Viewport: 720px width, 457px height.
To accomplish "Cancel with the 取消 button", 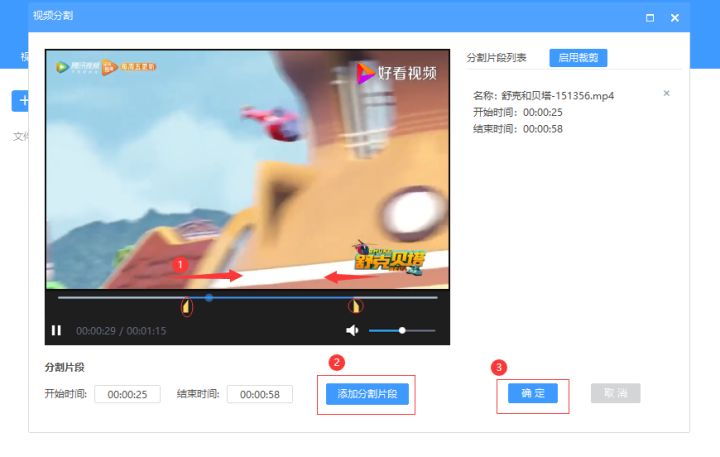I will [x=615, y=393].
